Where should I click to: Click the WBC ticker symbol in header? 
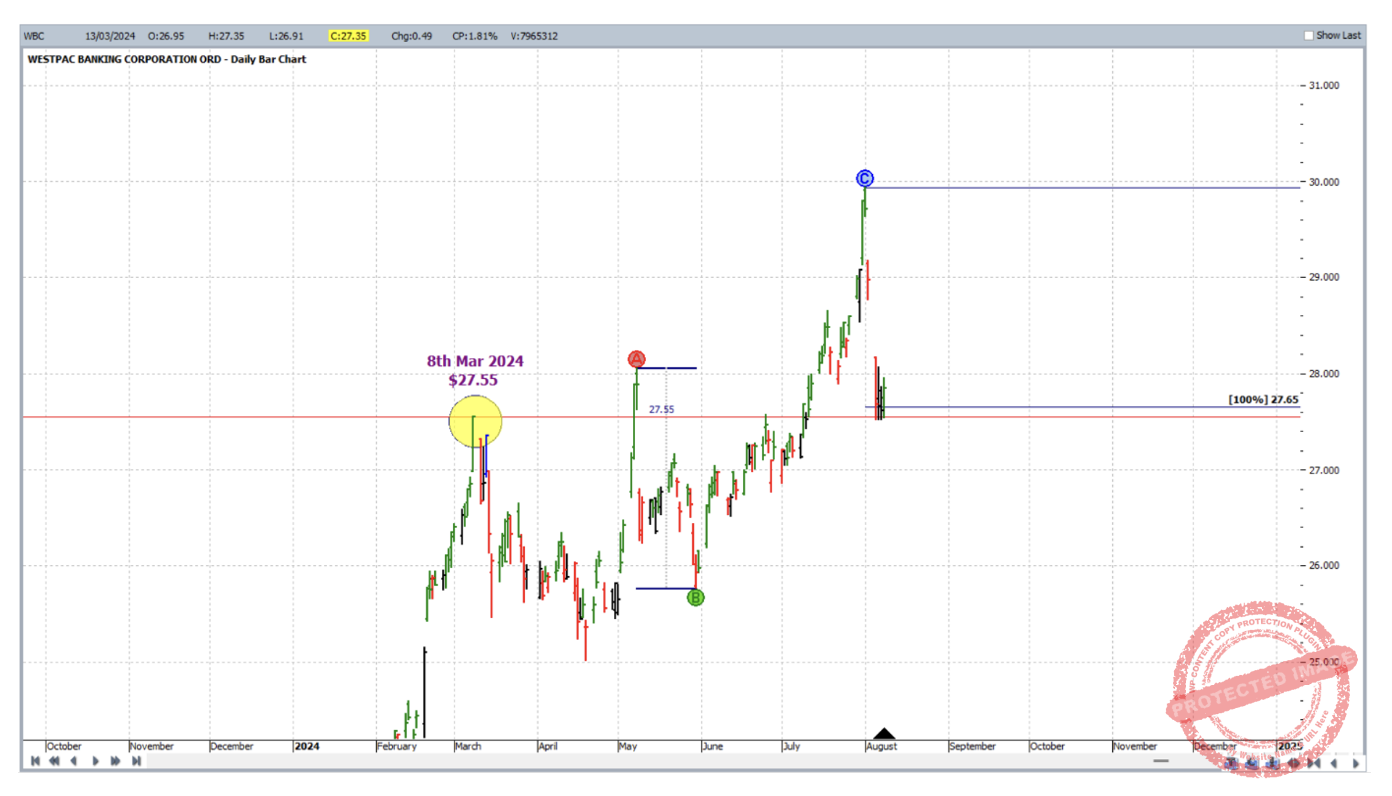point(34,36)
